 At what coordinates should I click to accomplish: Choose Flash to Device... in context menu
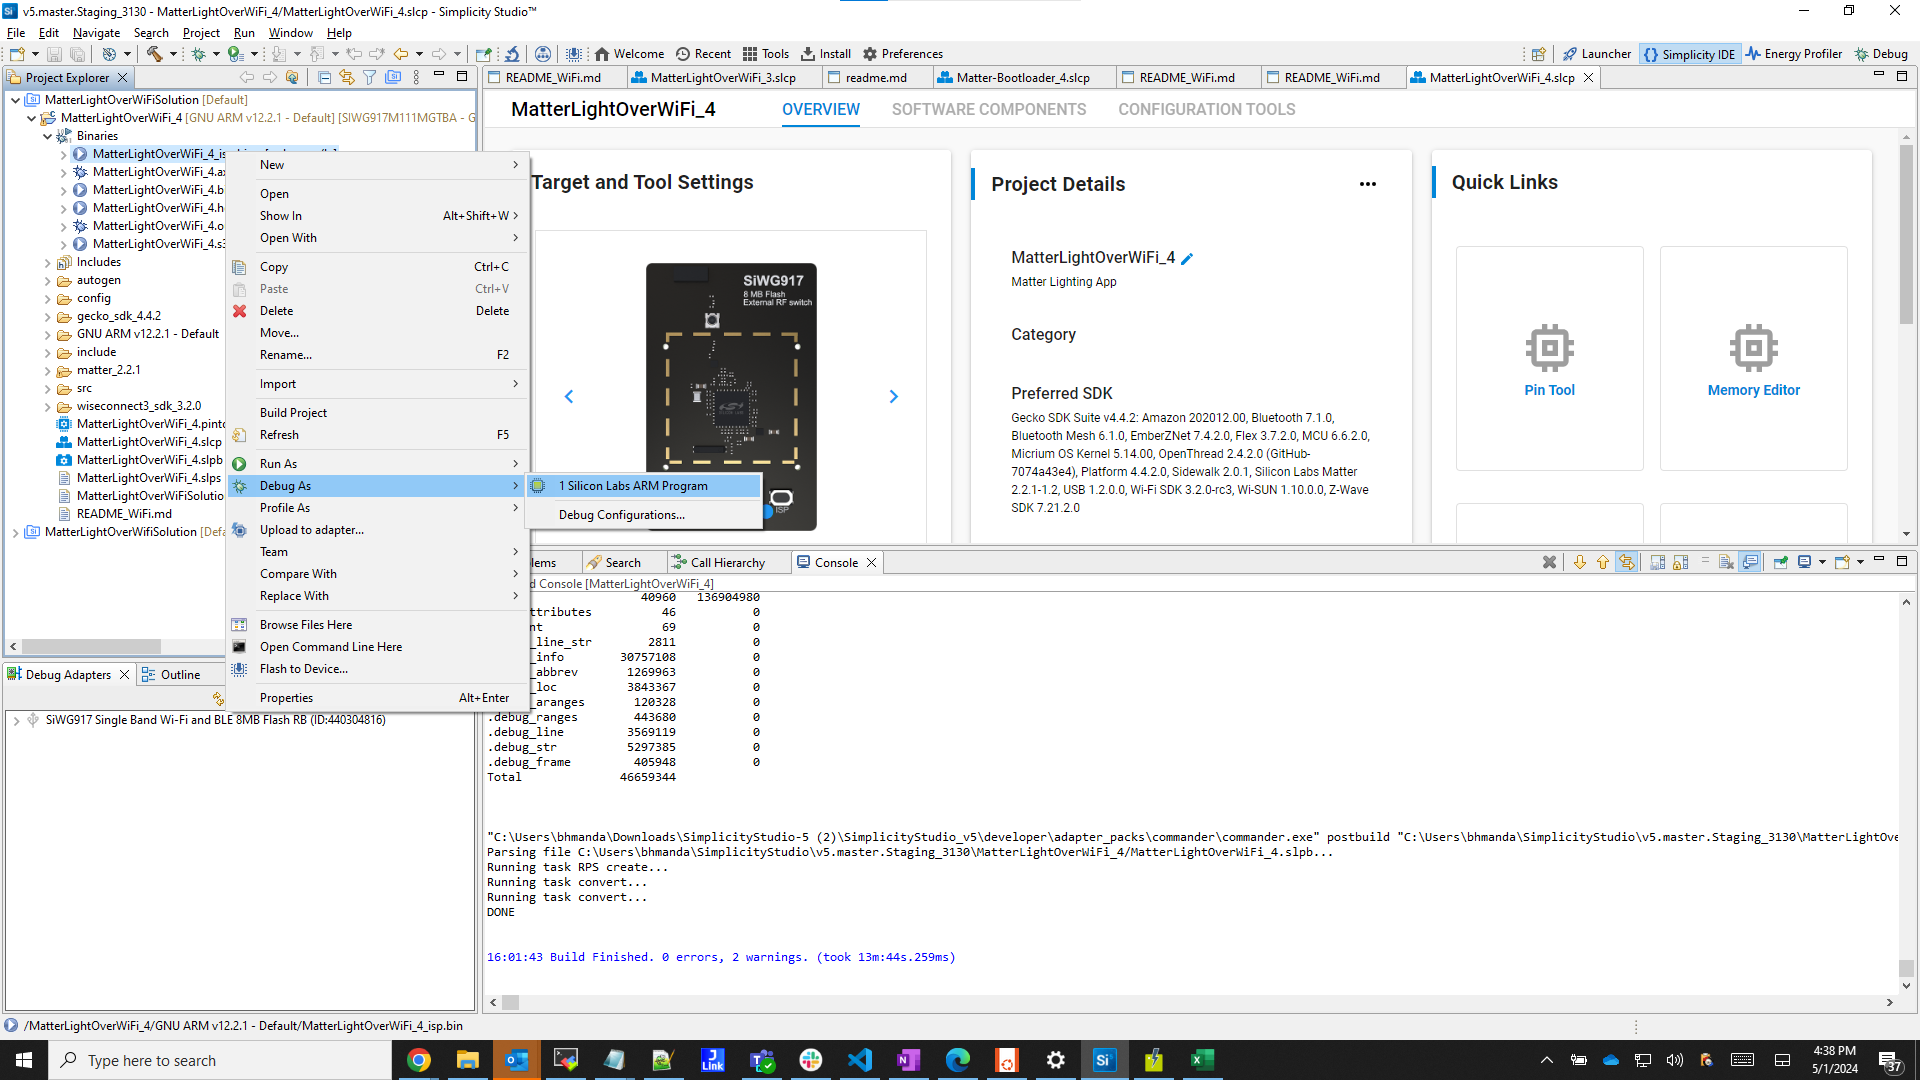(x=378, y=669)
